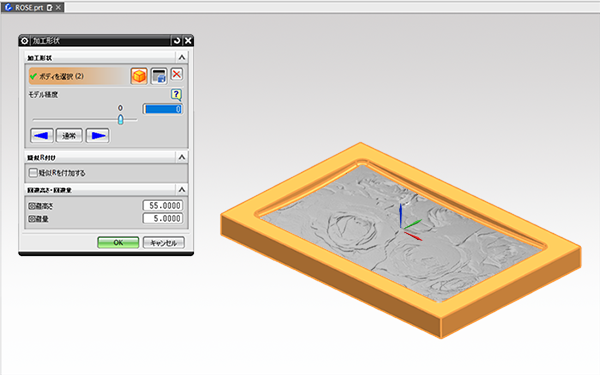
Task: Click the gear icon in dialog title
Action: coord(24,41)
